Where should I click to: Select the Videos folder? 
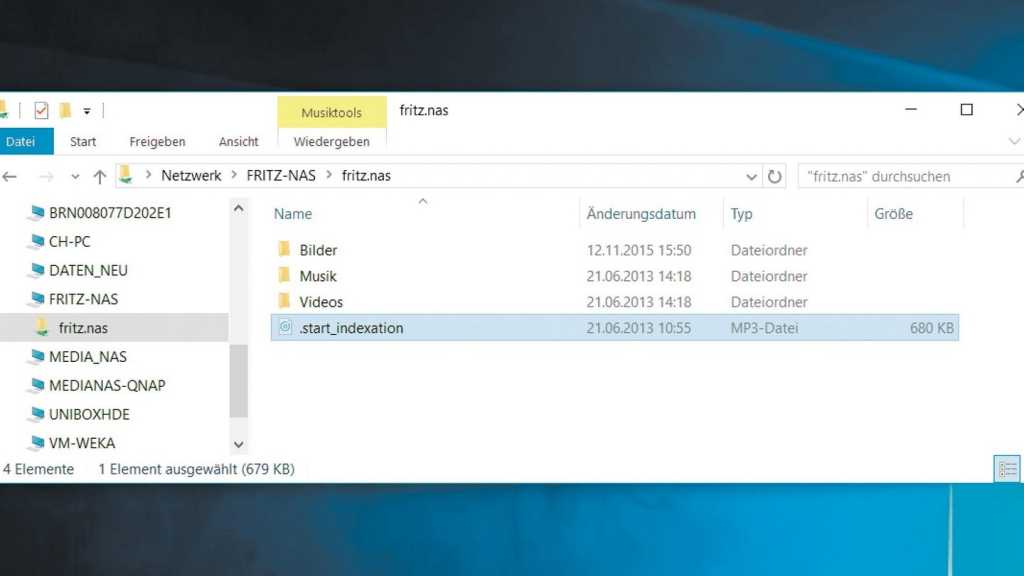(321, 302)
